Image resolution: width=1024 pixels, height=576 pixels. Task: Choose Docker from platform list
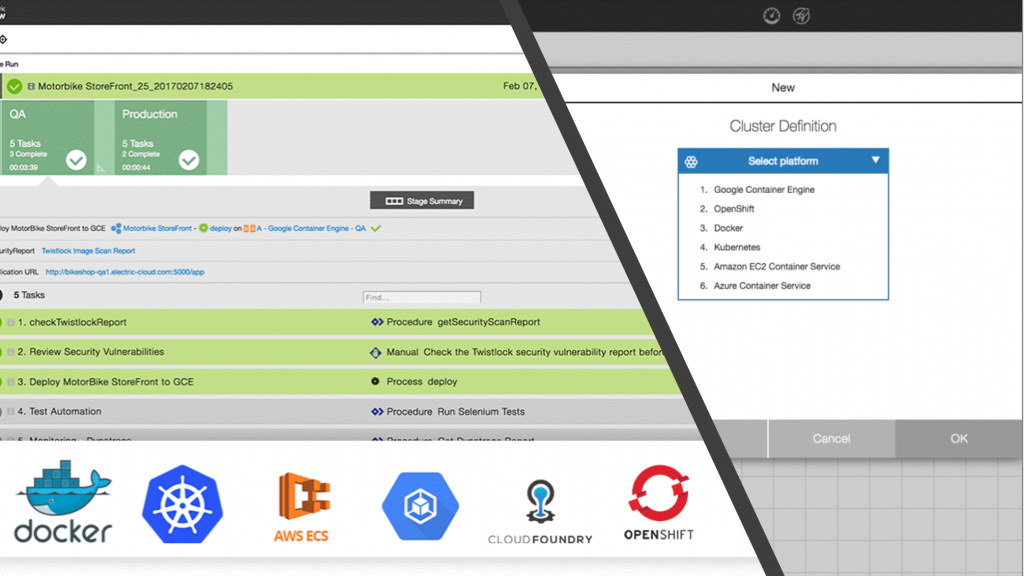coord(728,228)
